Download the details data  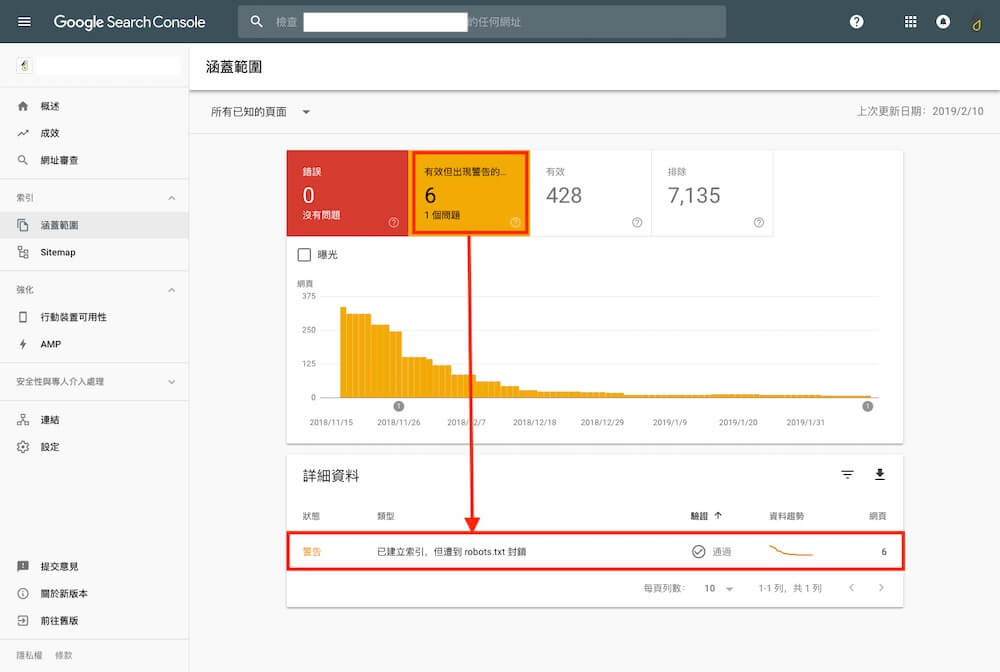(x=880, y=475)
